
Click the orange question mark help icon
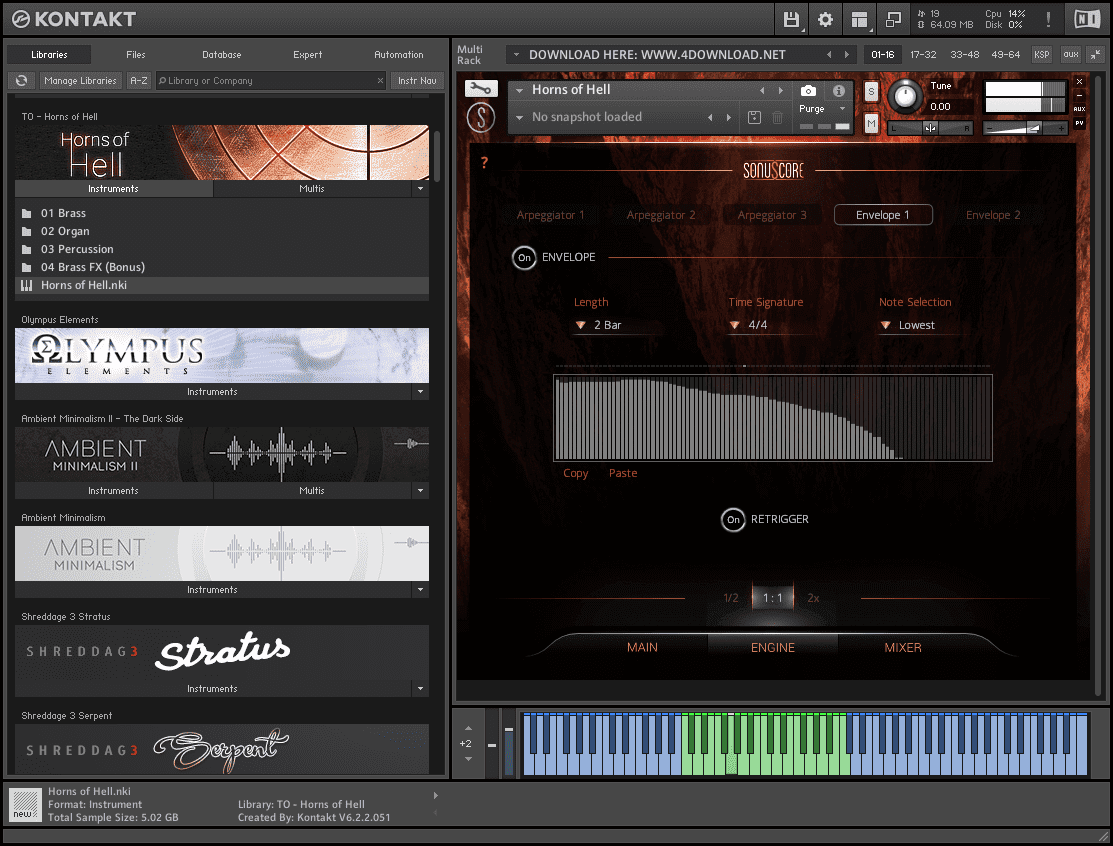point(484,163)
